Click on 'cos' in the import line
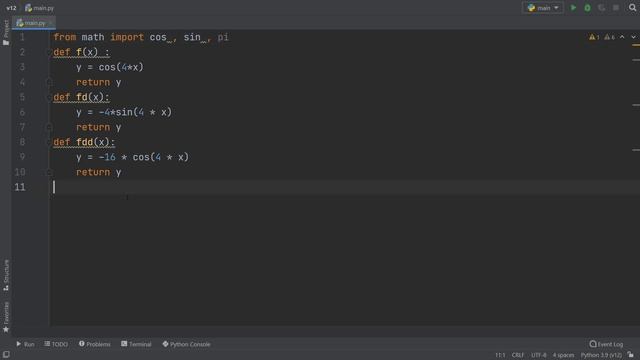The width and height of the screenshot is (640, 360). (158, 37)
